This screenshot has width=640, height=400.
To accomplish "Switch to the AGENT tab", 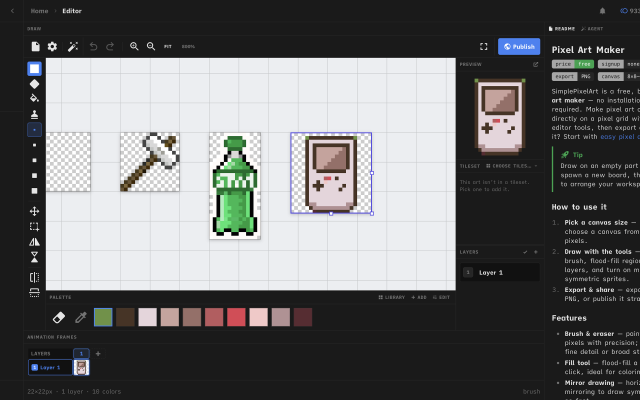I will (x=592, y=29).
